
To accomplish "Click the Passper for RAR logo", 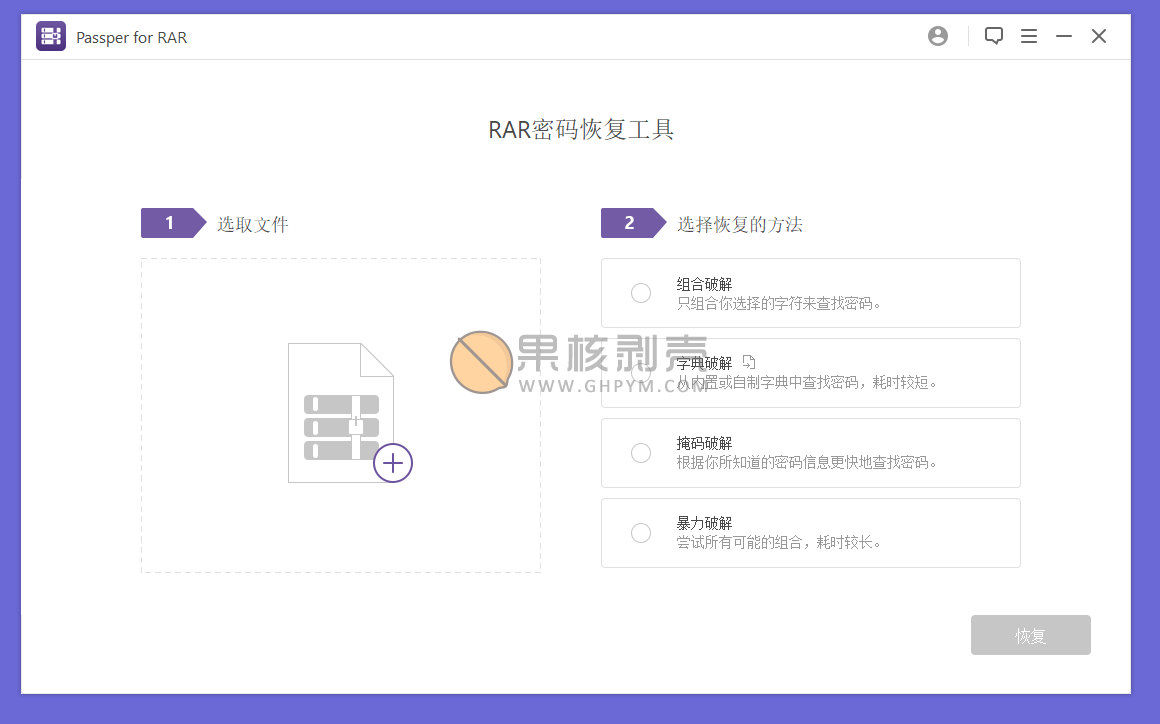I will click(51, 36).
